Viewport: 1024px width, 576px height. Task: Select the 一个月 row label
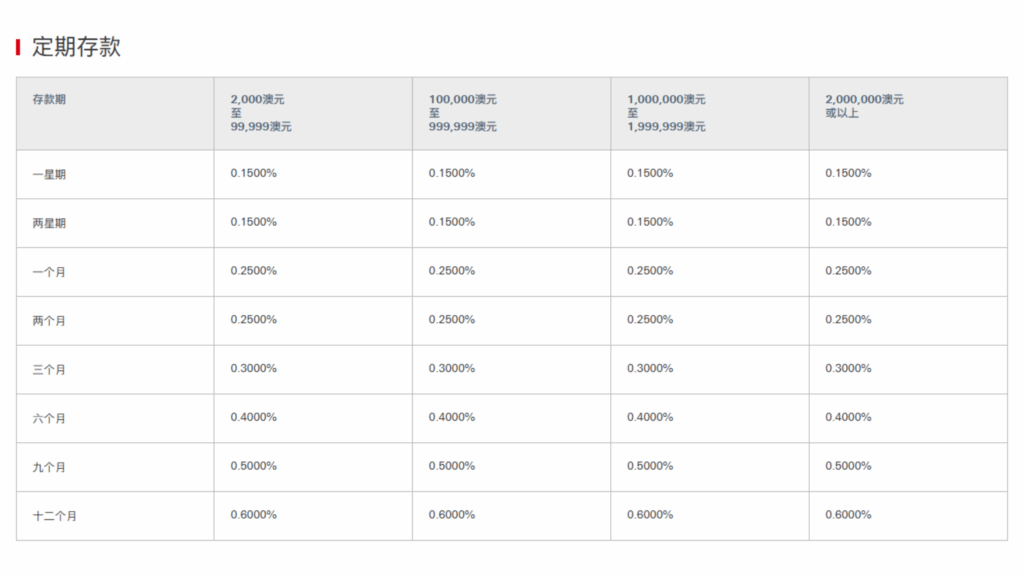click(x=49, y=272)
